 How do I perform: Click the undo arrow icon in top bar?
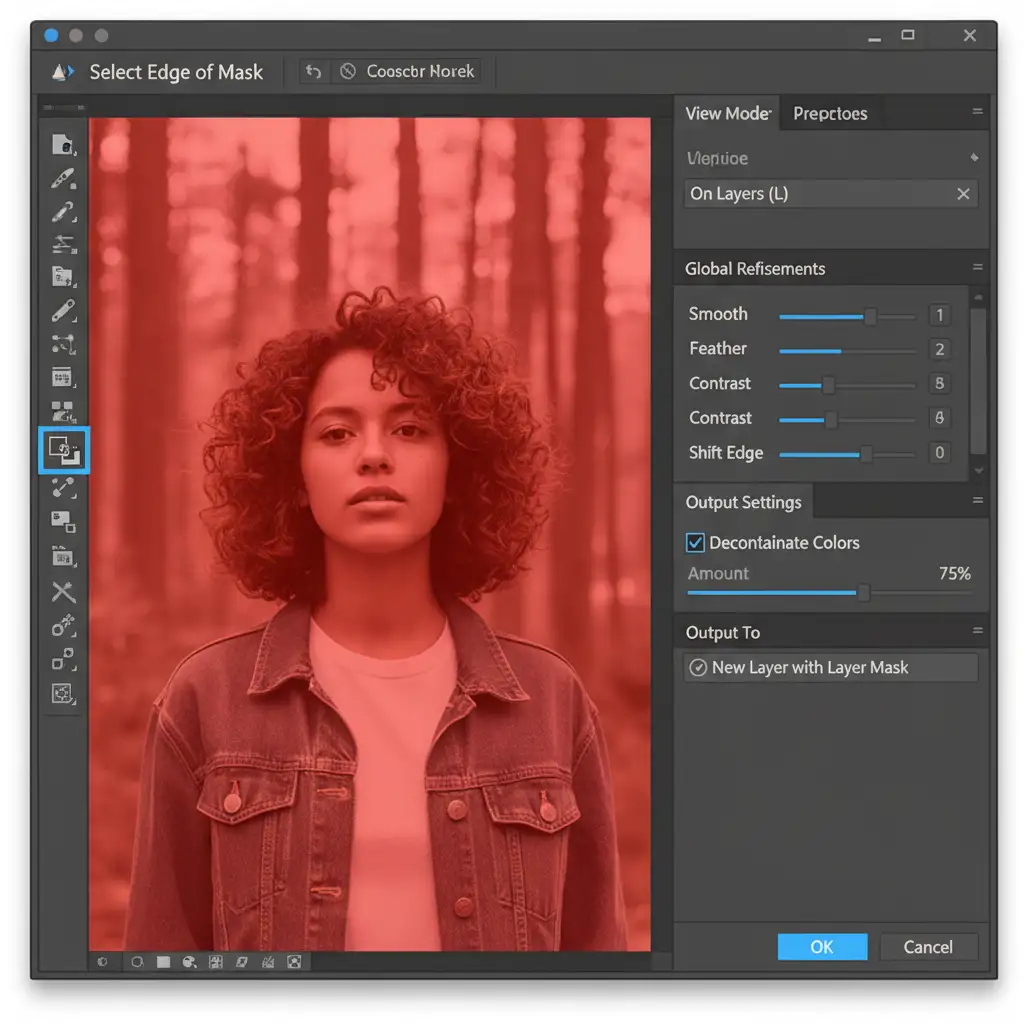coord(314,72)
